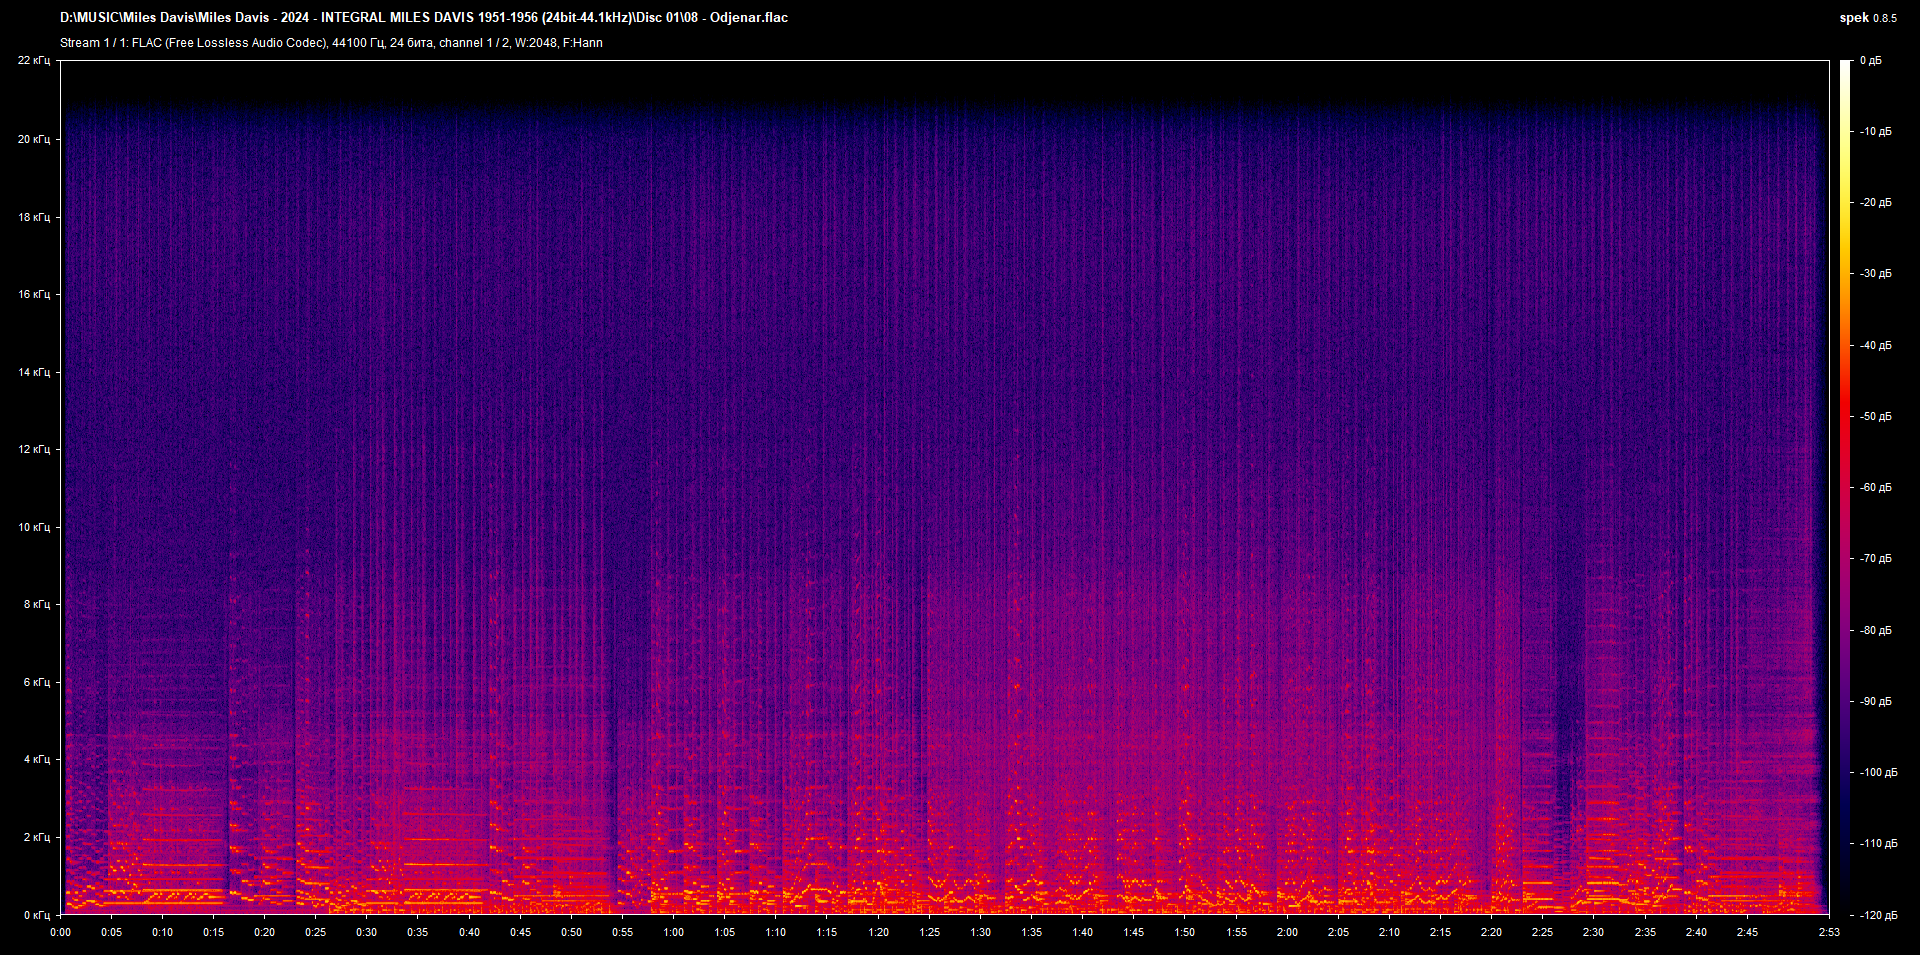This screenshot has width=1920, height=955.
Task: Click the 0 дБ scale label
Action: [1871, 61]
